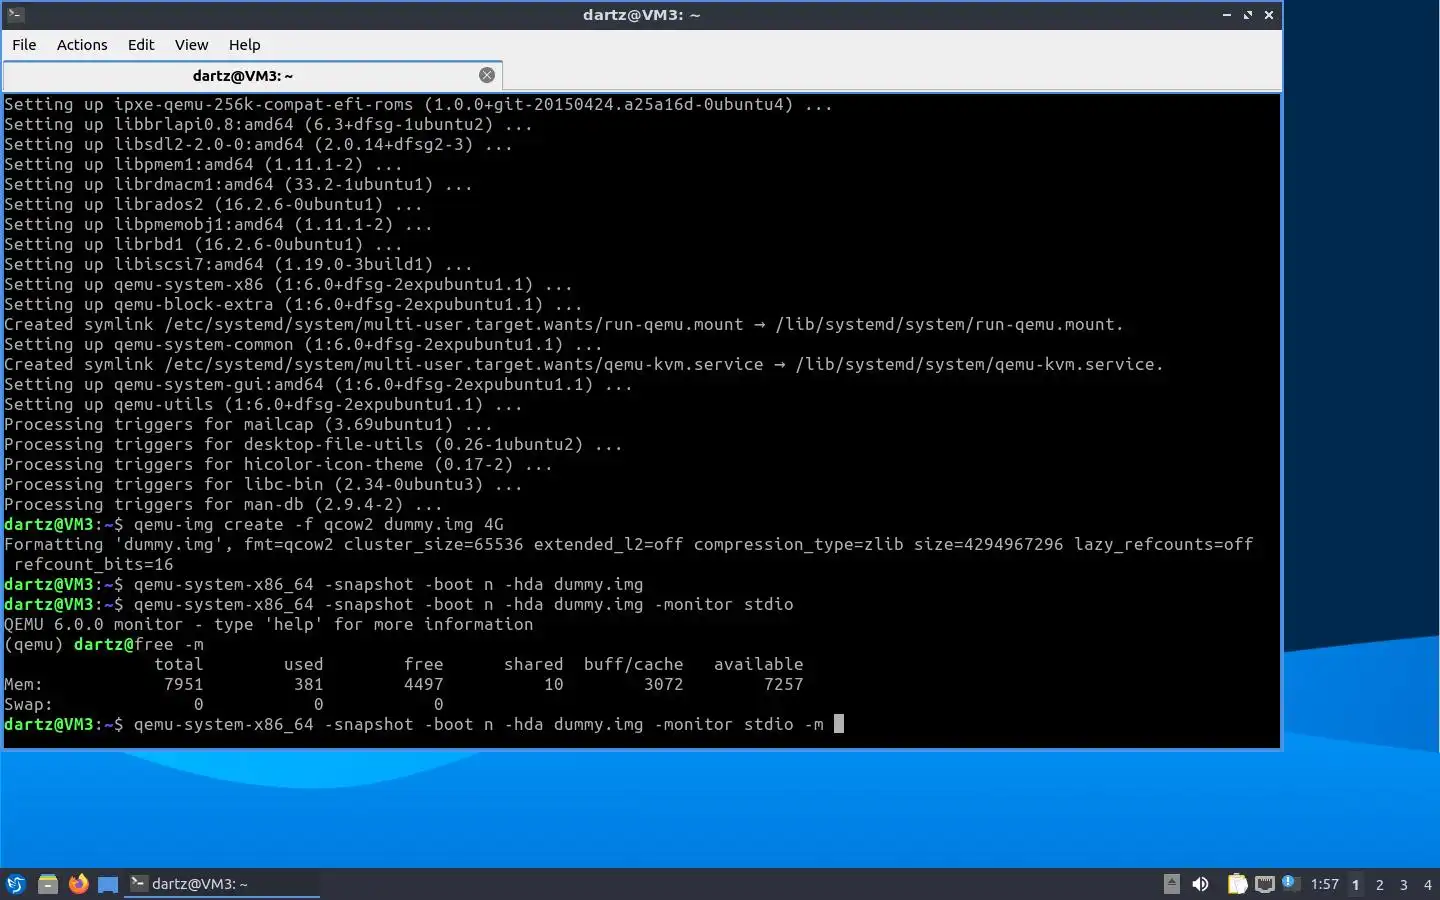
Task: Open the removable media eject icon
Action: 1172,884
